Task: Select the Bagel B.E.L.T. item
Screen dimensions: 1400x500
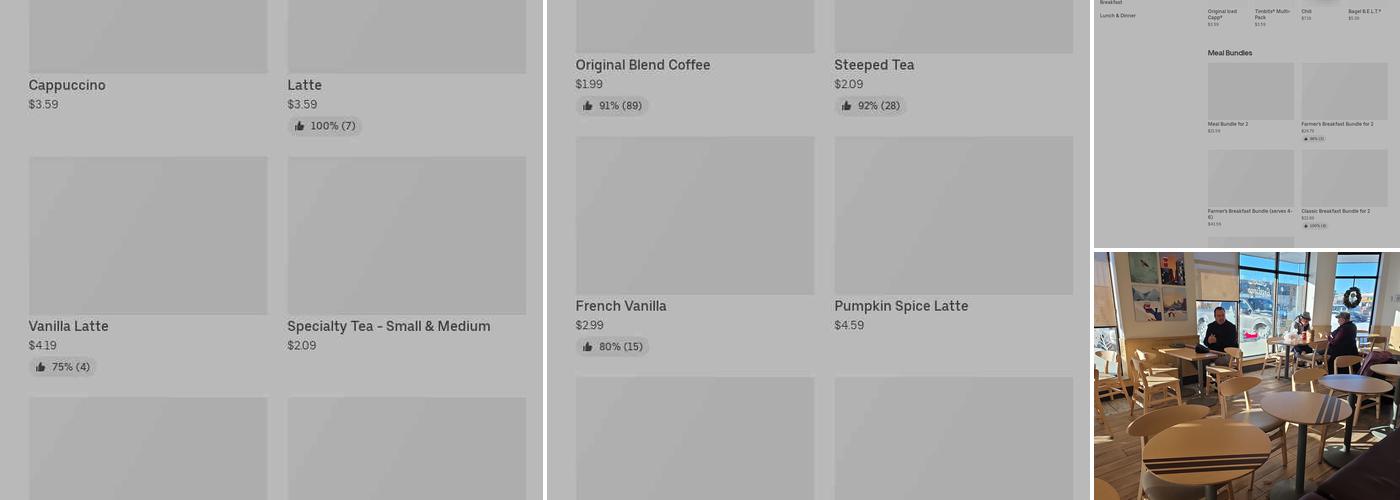Action: tap(1367, 12)
